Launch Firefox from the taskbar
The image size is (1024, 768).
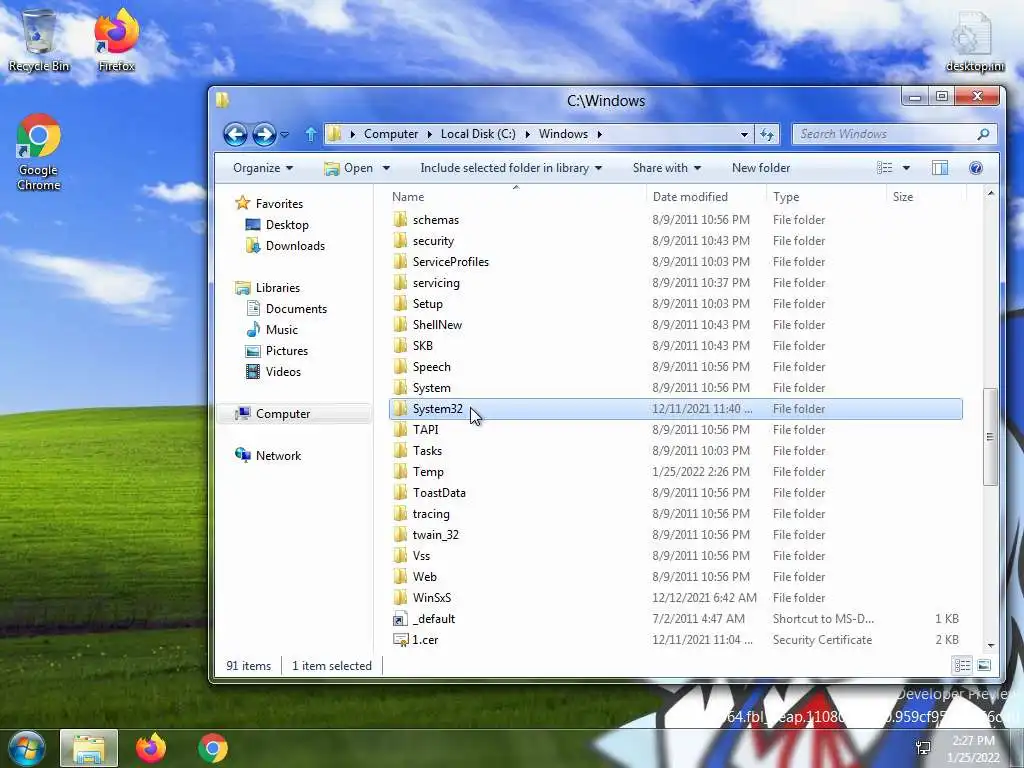coord(151,748)
